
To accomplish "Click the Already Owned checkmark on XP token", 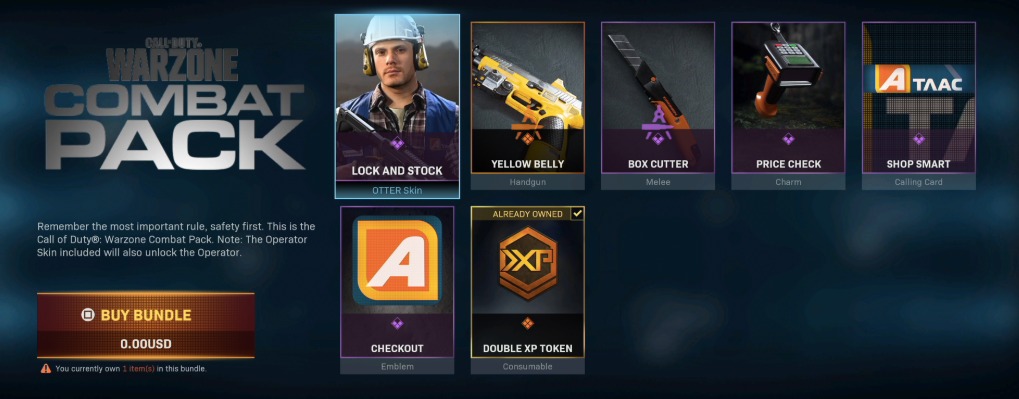I will tap(576, 214).
